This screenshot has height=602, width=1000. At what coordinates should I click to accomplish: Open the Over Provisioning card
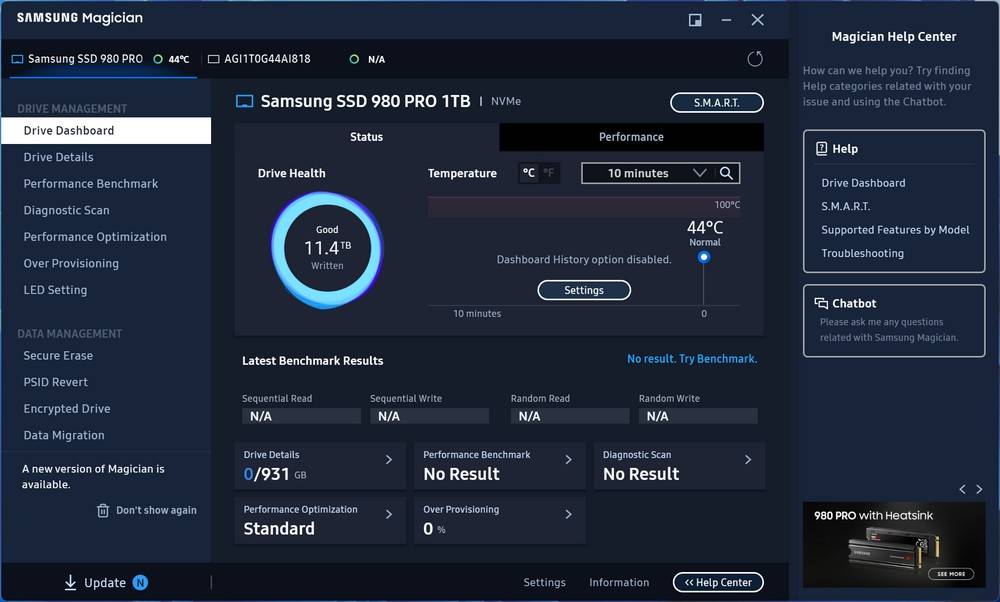(x=568, y=514)
